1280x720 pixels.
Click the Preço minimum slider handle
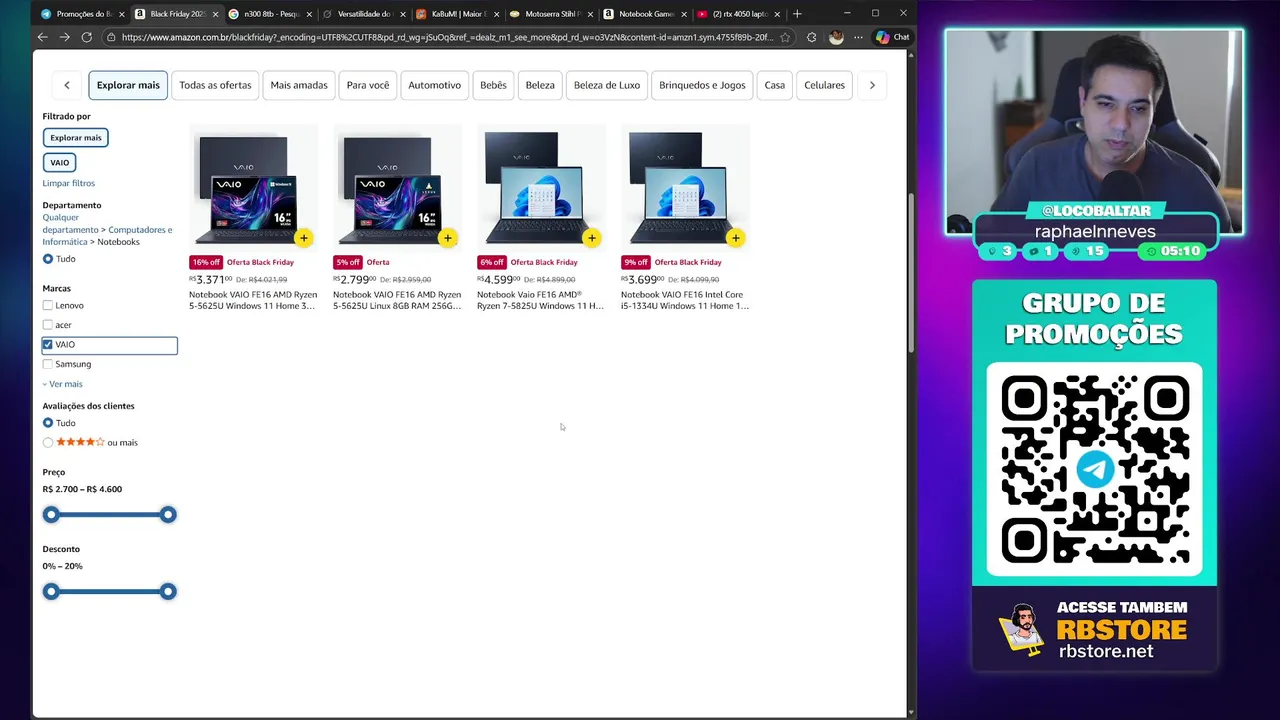pyautogui.click(x=51, y=514)
